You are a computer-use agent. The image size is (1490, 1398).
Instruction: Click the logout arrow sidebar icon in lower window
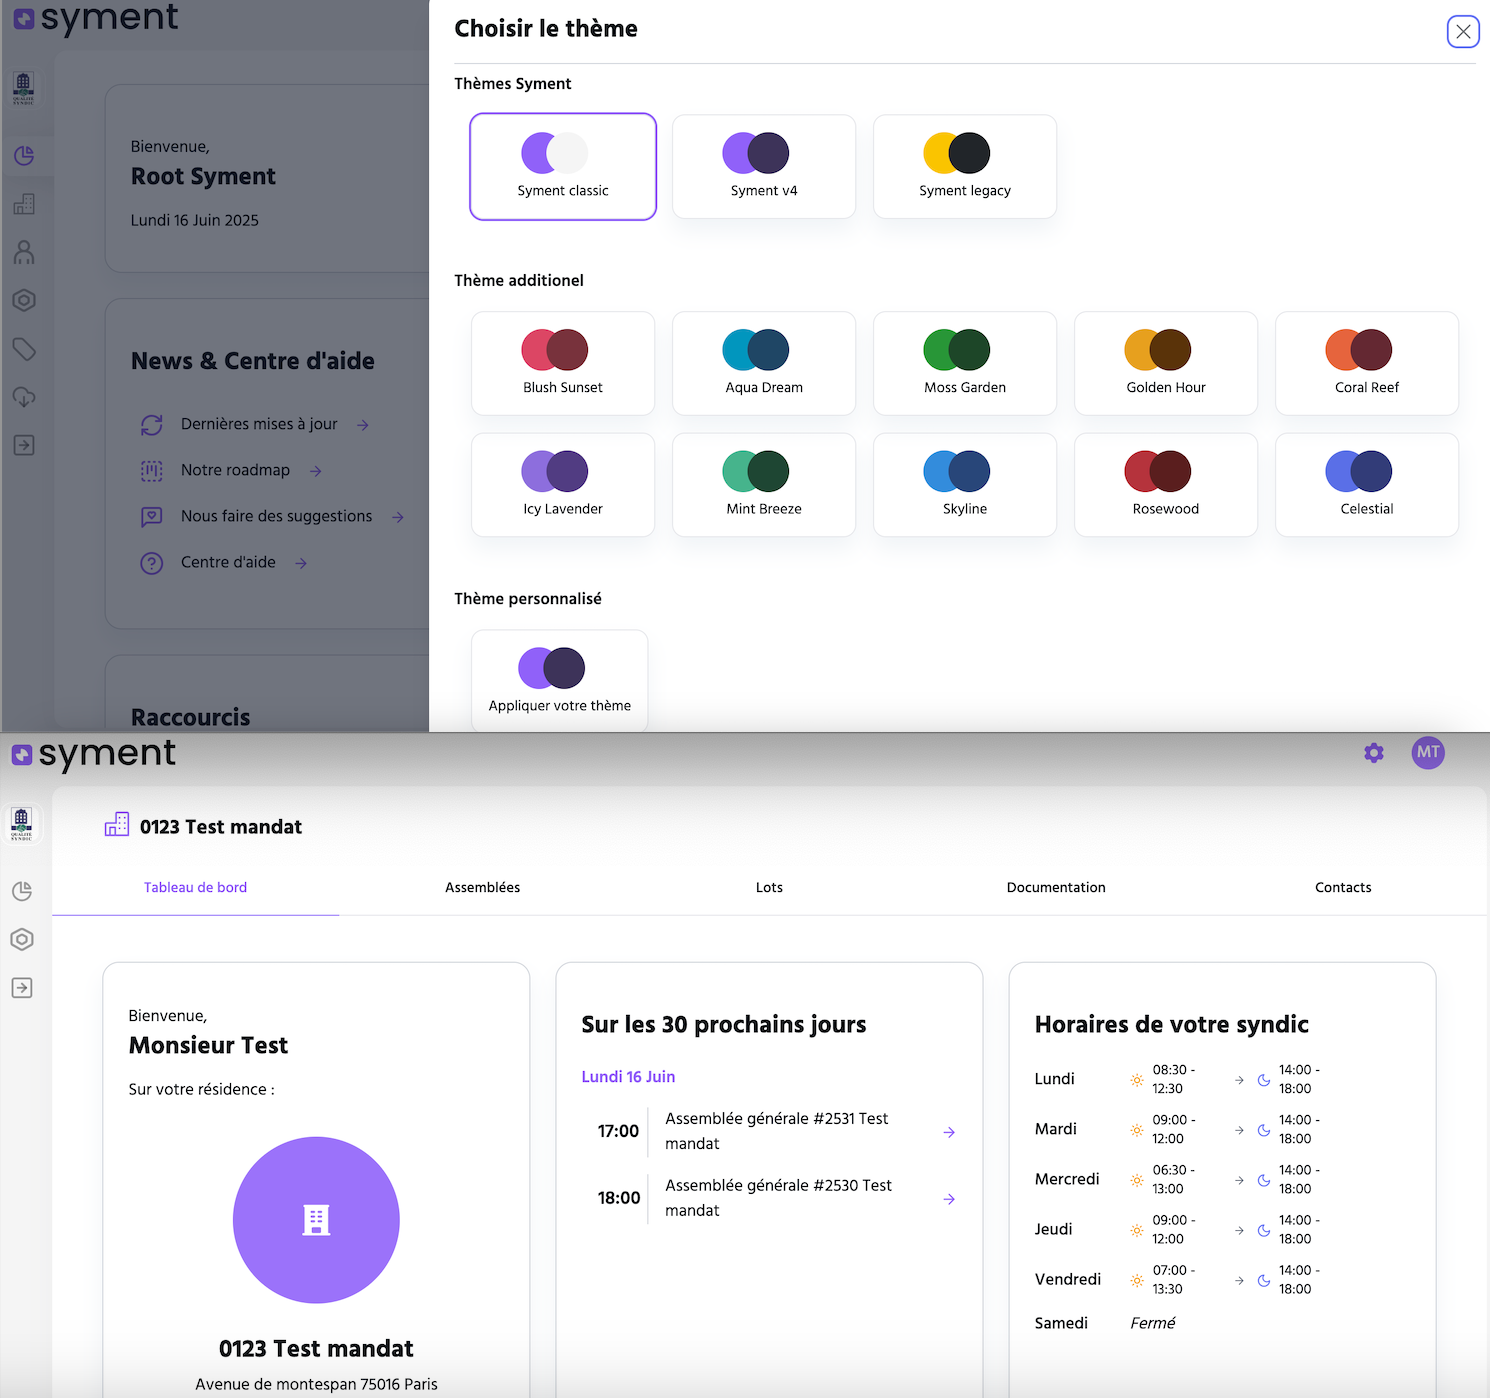22,988
